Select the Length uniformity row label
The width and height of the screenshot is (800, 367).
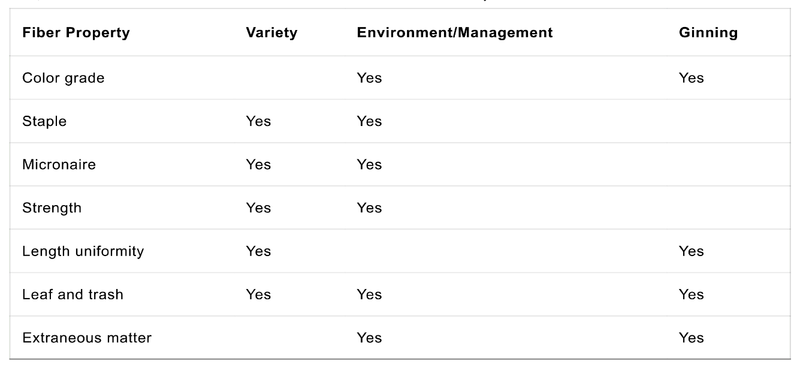83,251
